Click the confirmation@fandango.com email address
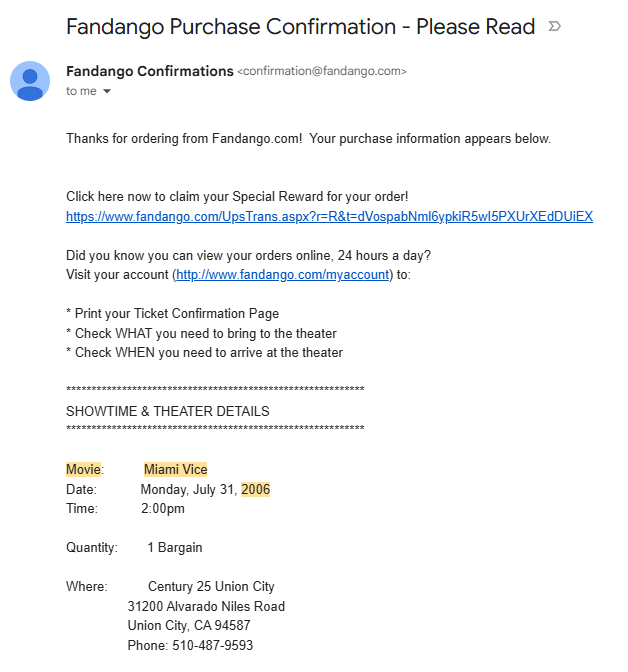 (x=322, y=71)
